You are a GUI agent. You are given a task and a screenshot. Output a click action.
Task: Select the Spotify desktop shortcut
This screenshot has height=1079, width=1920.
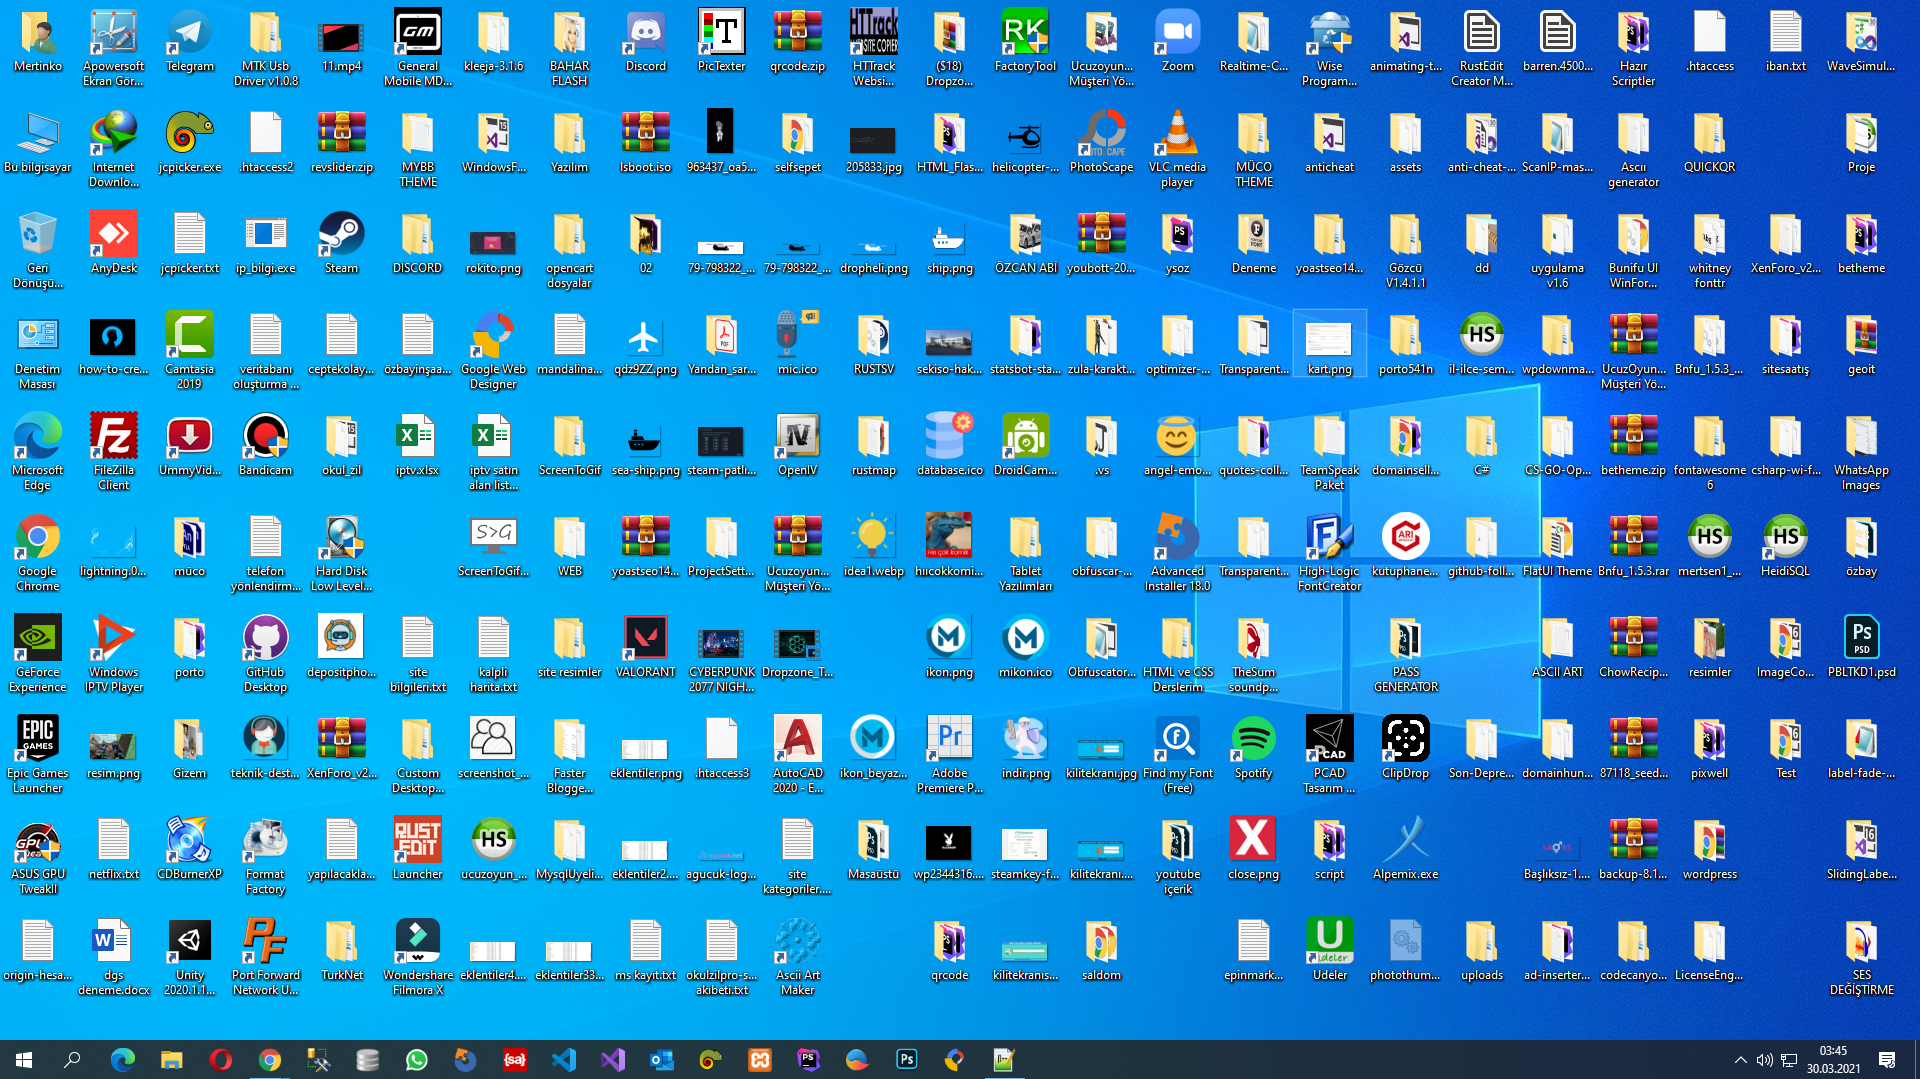click(x=1254, y=749)
